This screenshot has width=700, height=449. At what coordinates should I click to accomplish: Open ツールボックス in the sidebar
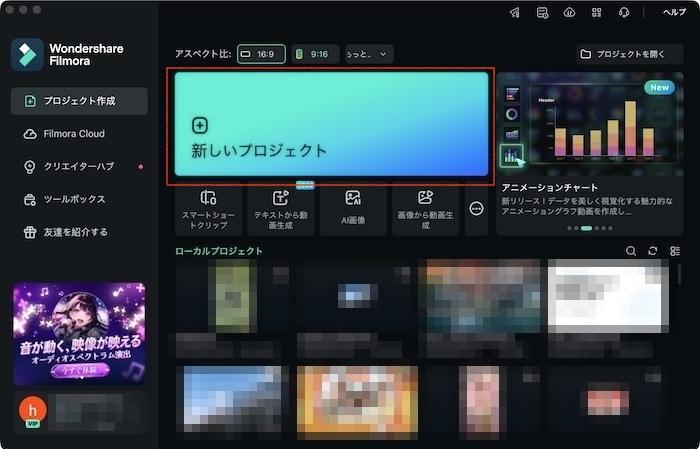point(79,199)
